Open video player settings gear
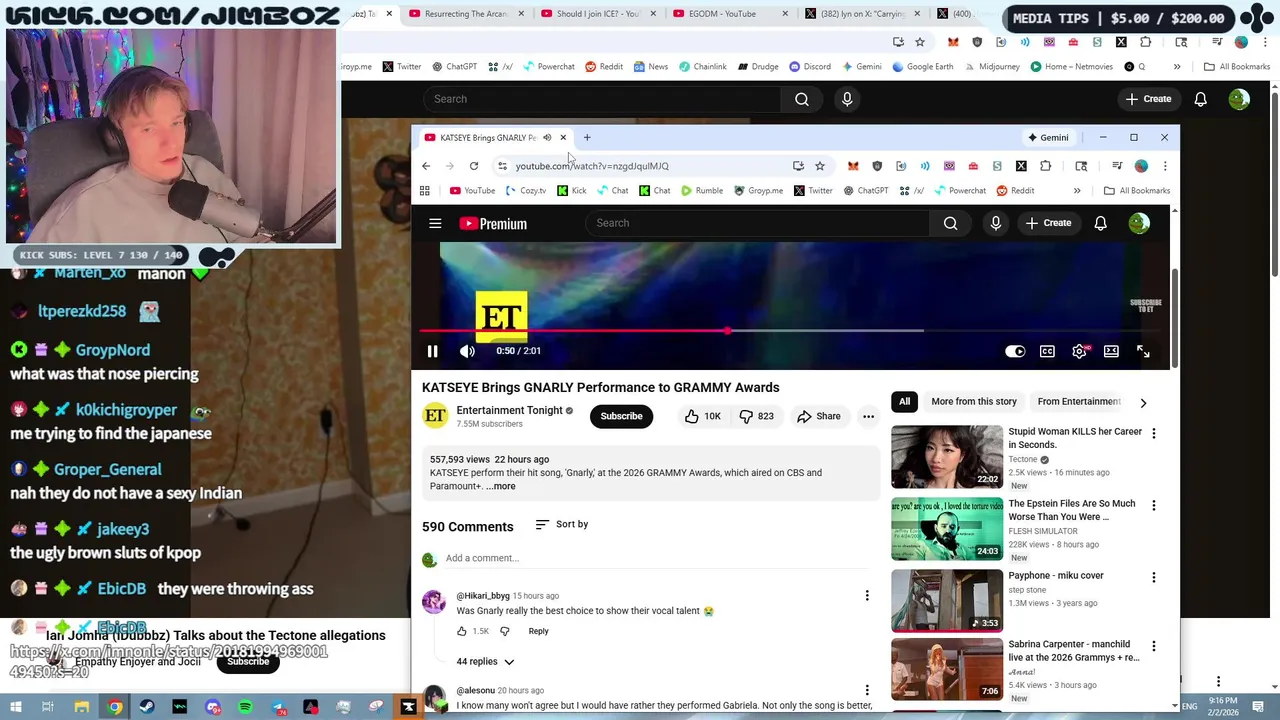 click(1079, 351)
